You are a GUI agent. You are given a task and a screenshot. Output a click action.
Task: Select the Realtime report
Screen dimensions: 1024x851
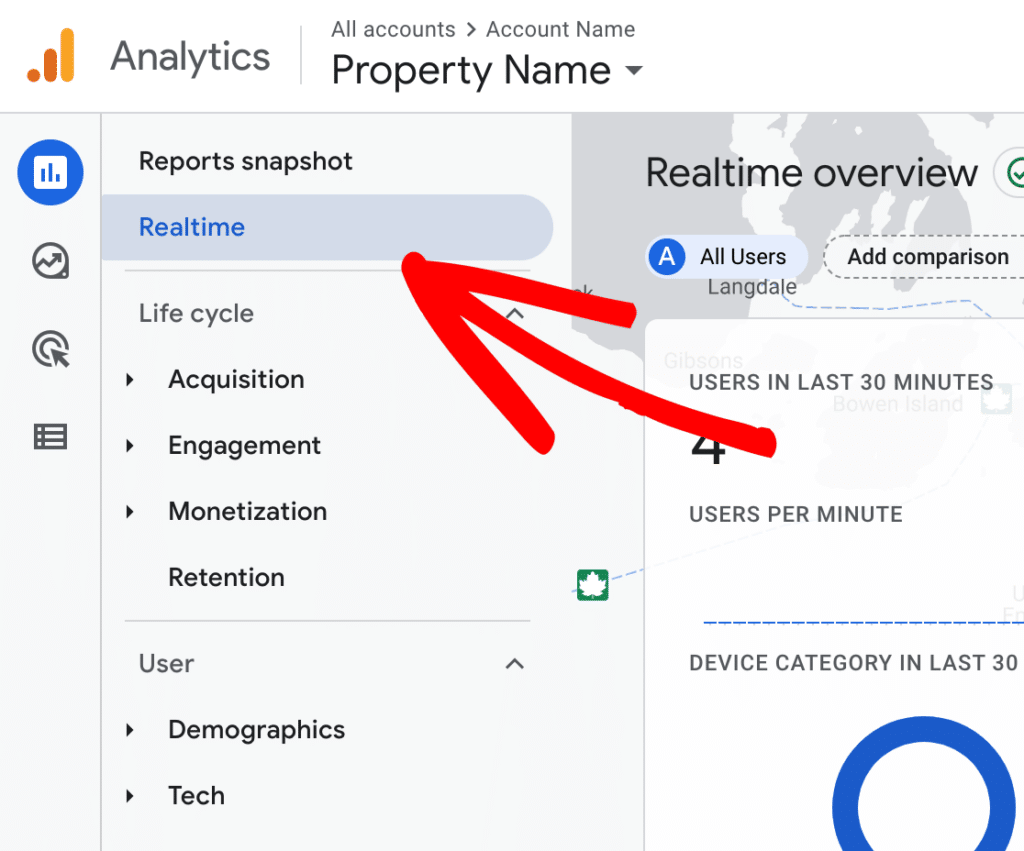(x=192, y=227)
